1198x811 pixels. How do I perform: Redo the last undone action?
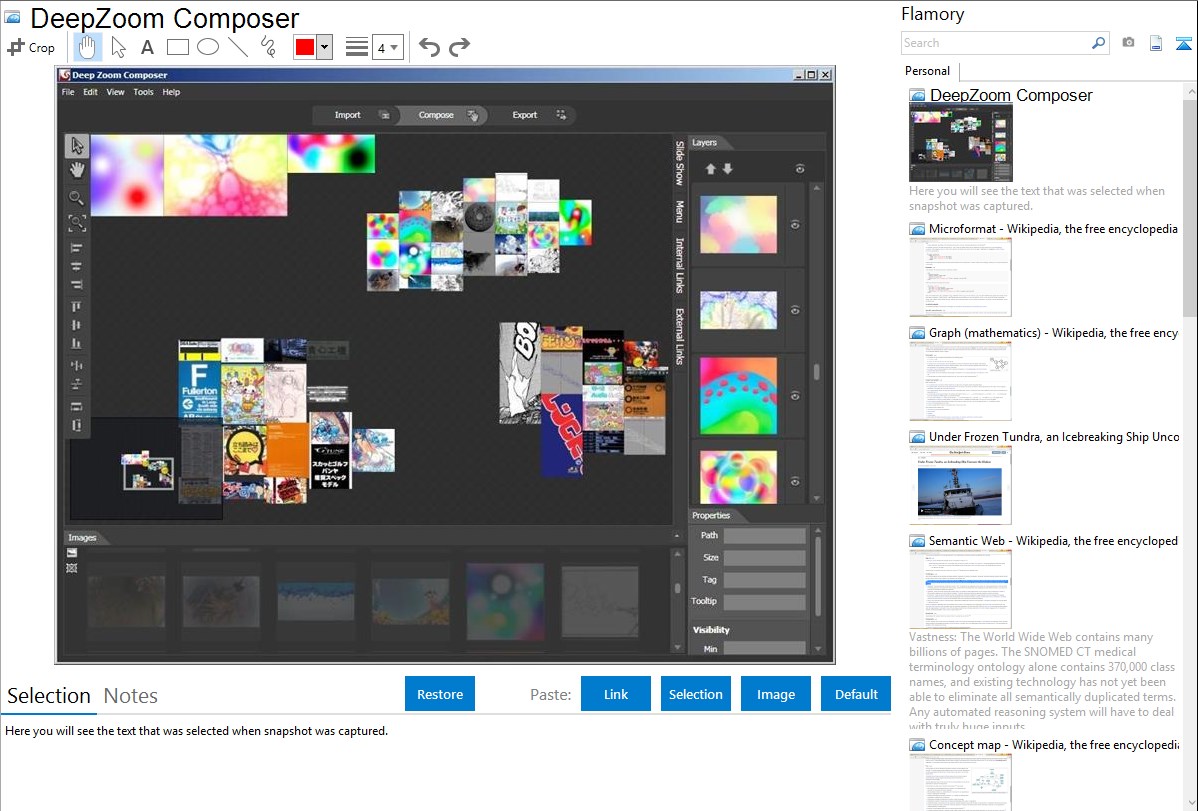[x=459, y=47]
